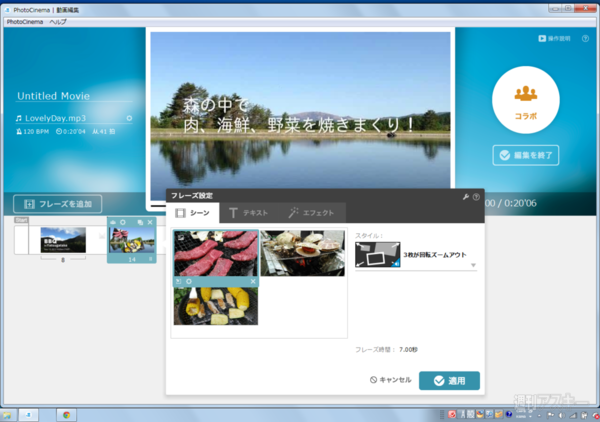Click the beat count 8 under BBQ phrase
This screenshot has height=422, width=600.
[63, 260]
